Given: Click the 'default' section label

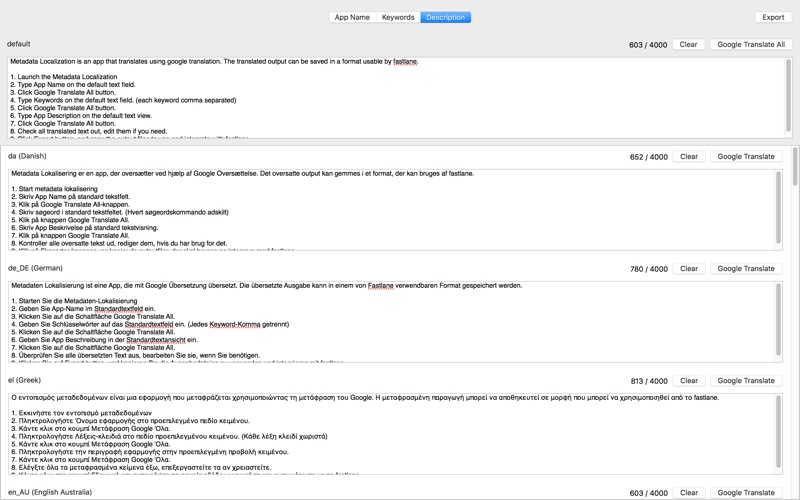Looking at the screenshot, I should pyautogui.click(x=19, y=44).
